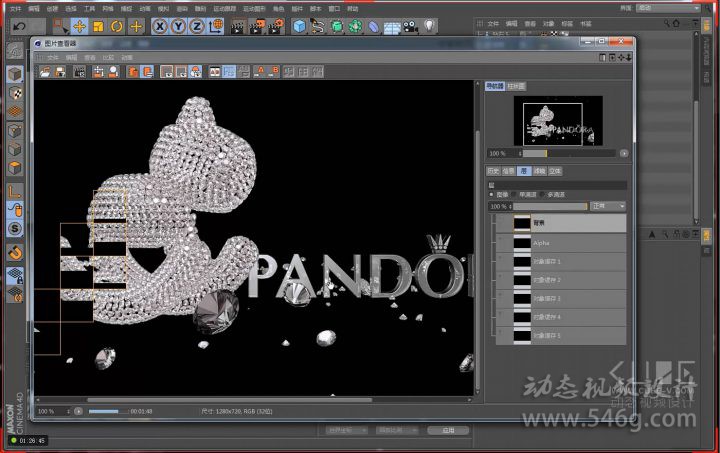Adjust the layer opacity slider
Screen dimensions: 720x453
550,207
